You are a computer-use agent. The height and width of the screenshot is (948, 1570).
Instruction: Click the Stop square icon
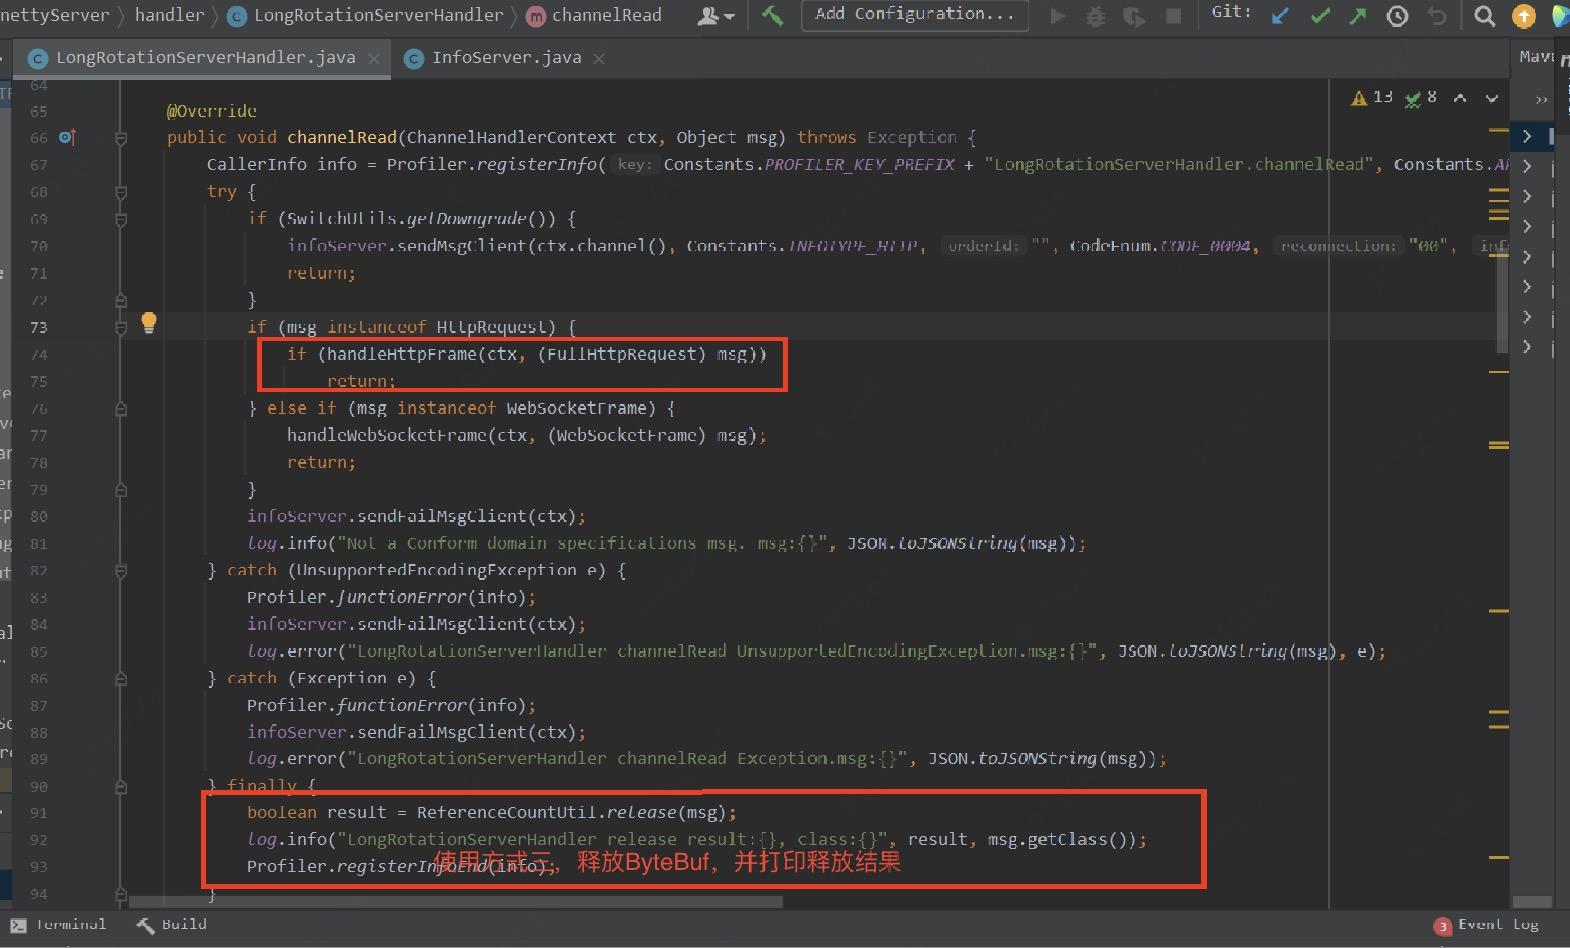point(1174,15)
